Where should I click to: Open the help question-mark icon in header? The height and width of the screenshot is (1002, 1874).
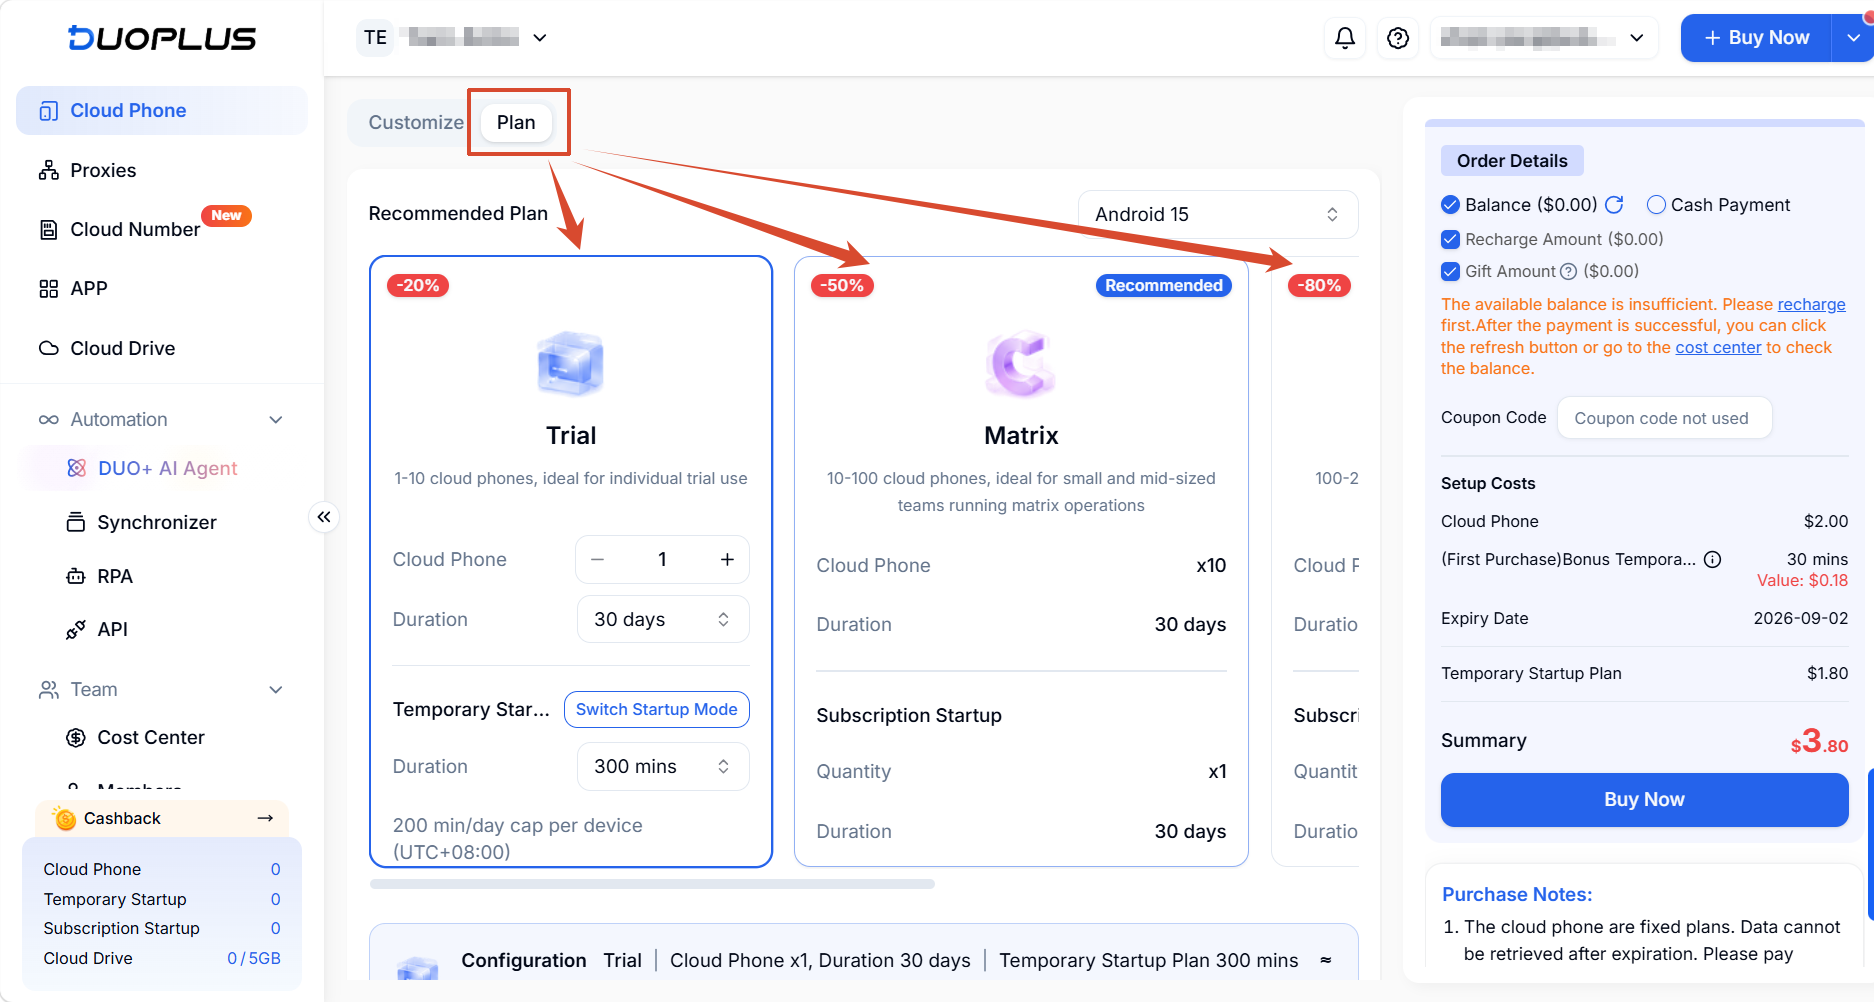[1398, 38]
